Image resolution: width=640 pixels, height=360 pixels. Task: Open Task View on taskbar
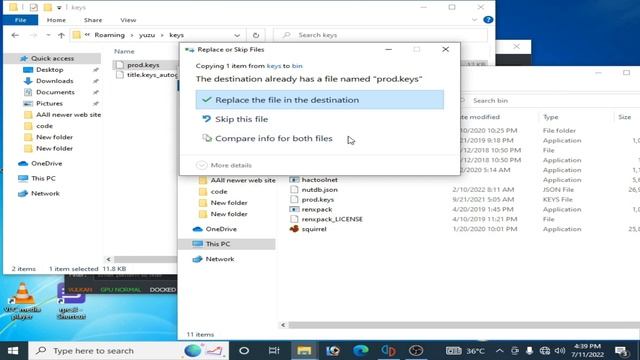pyautogui.click(x=274, y=351)
